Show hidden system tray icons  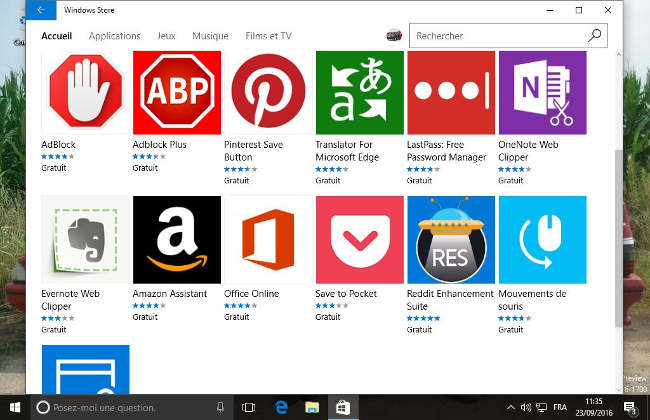[511, 408]
